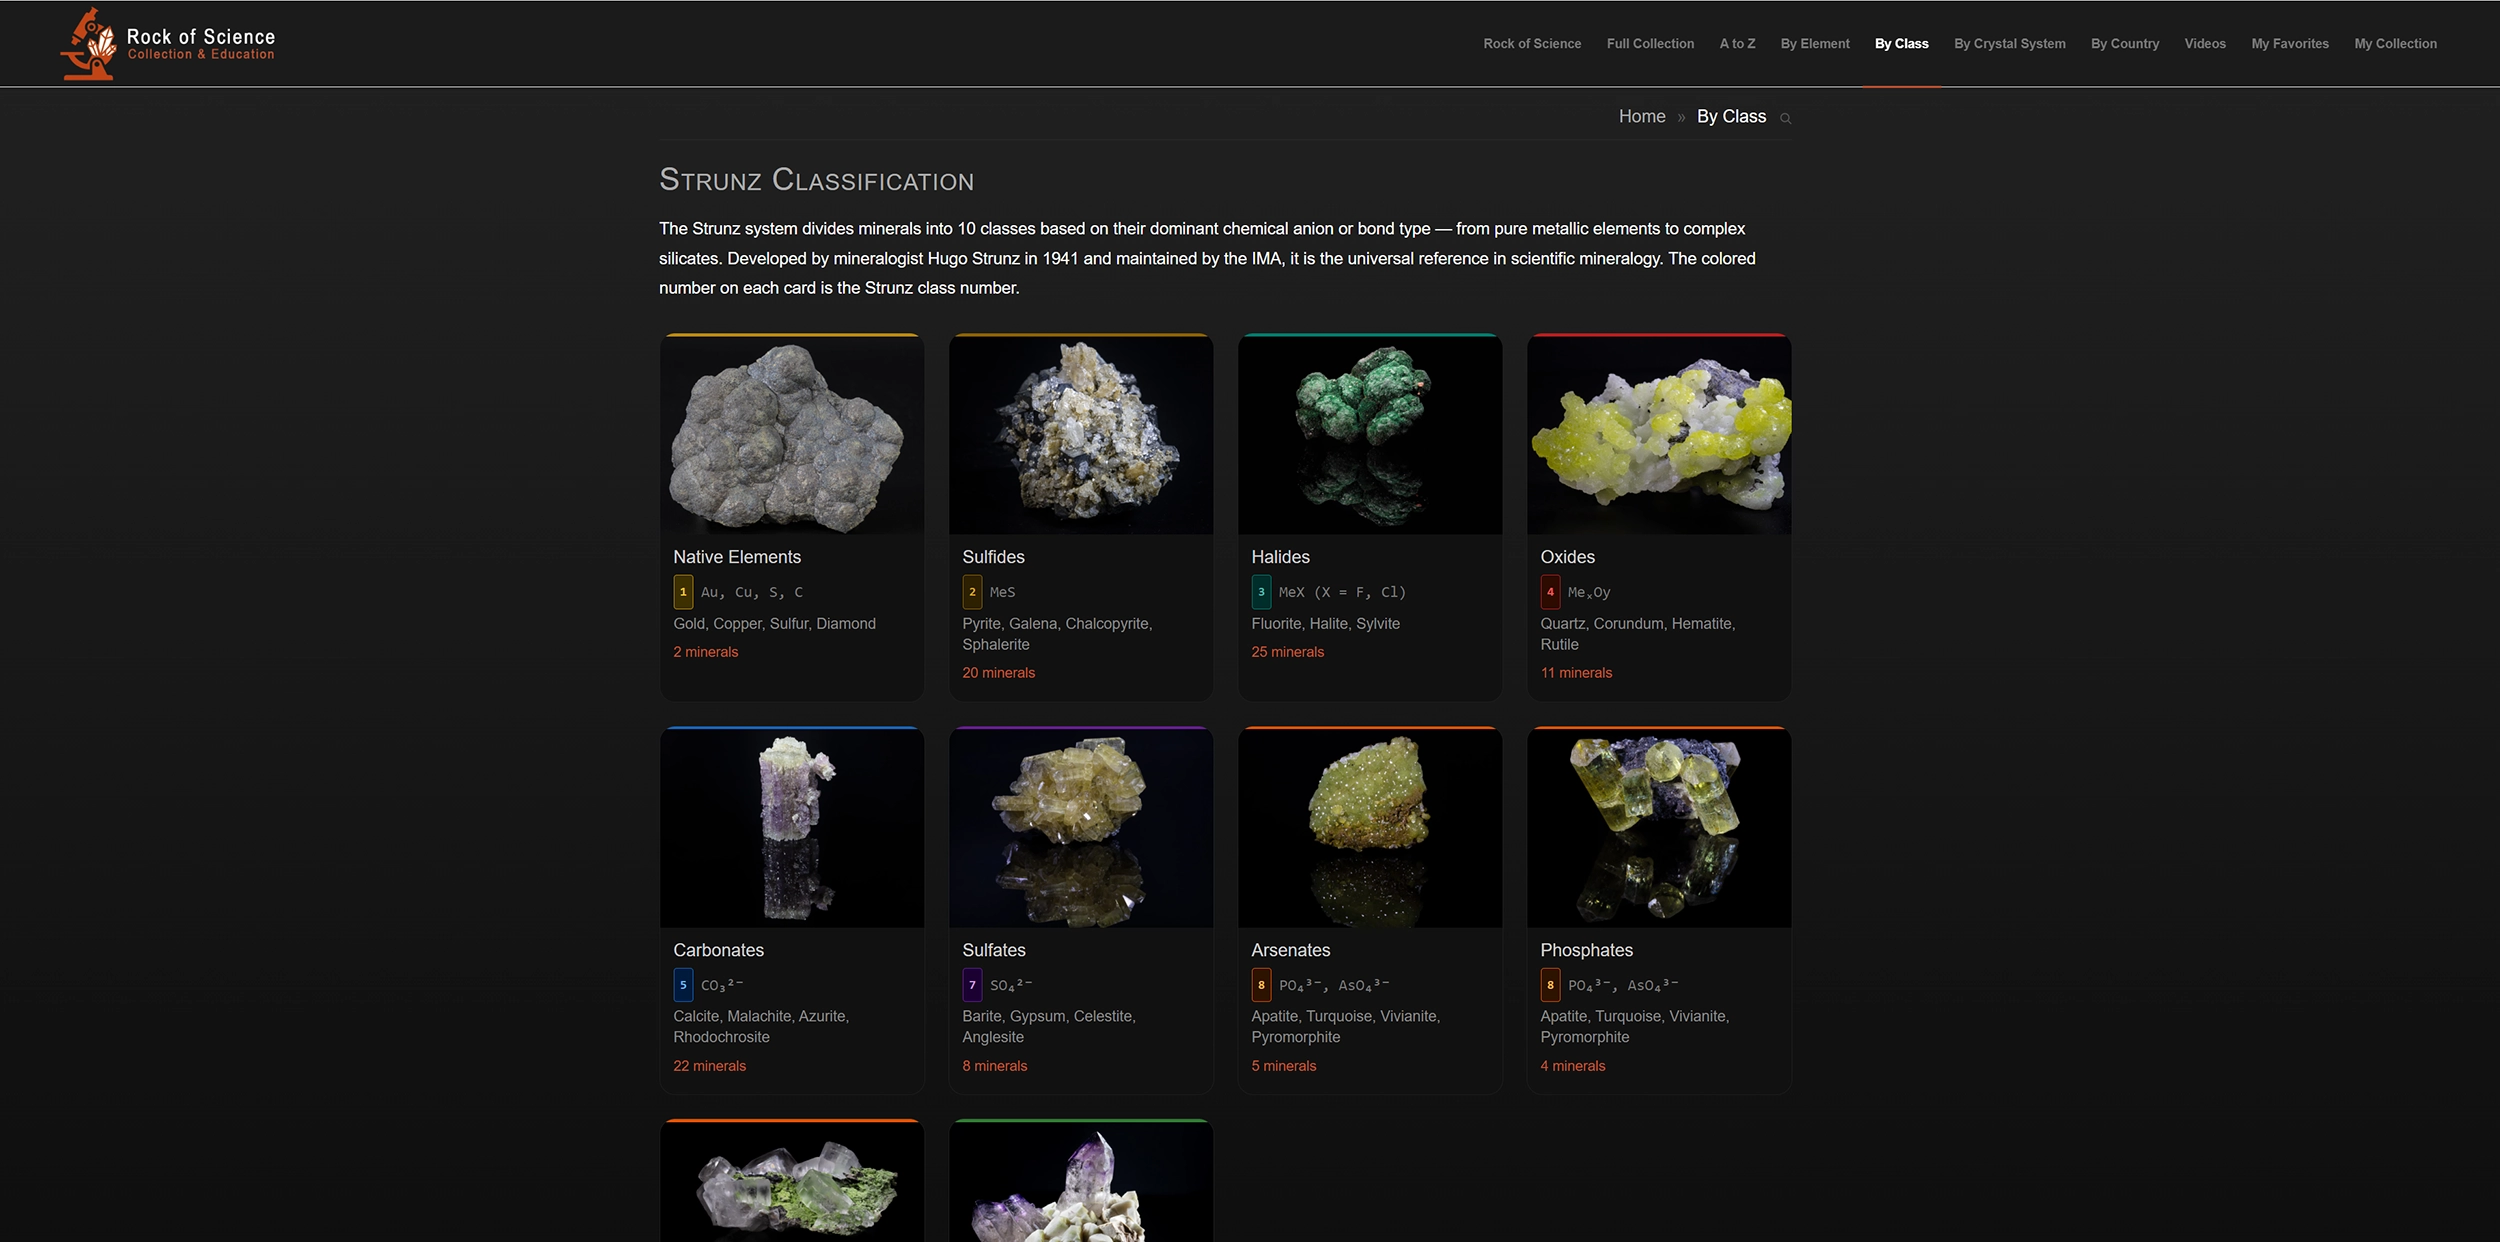Click the Sulfides mineral specimen thumbnail
The image size is (2500, 1242).
point(1081,435)
